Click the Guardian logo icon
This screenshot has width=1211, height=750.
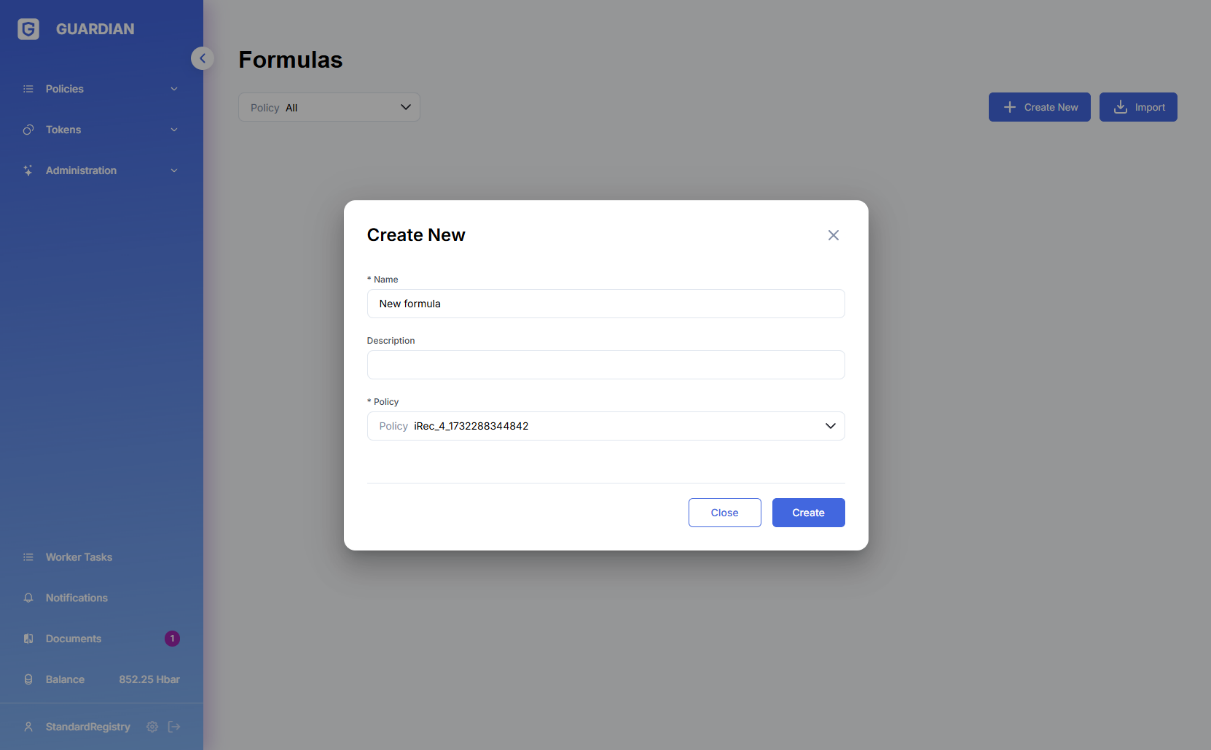[x=28, y=29]
